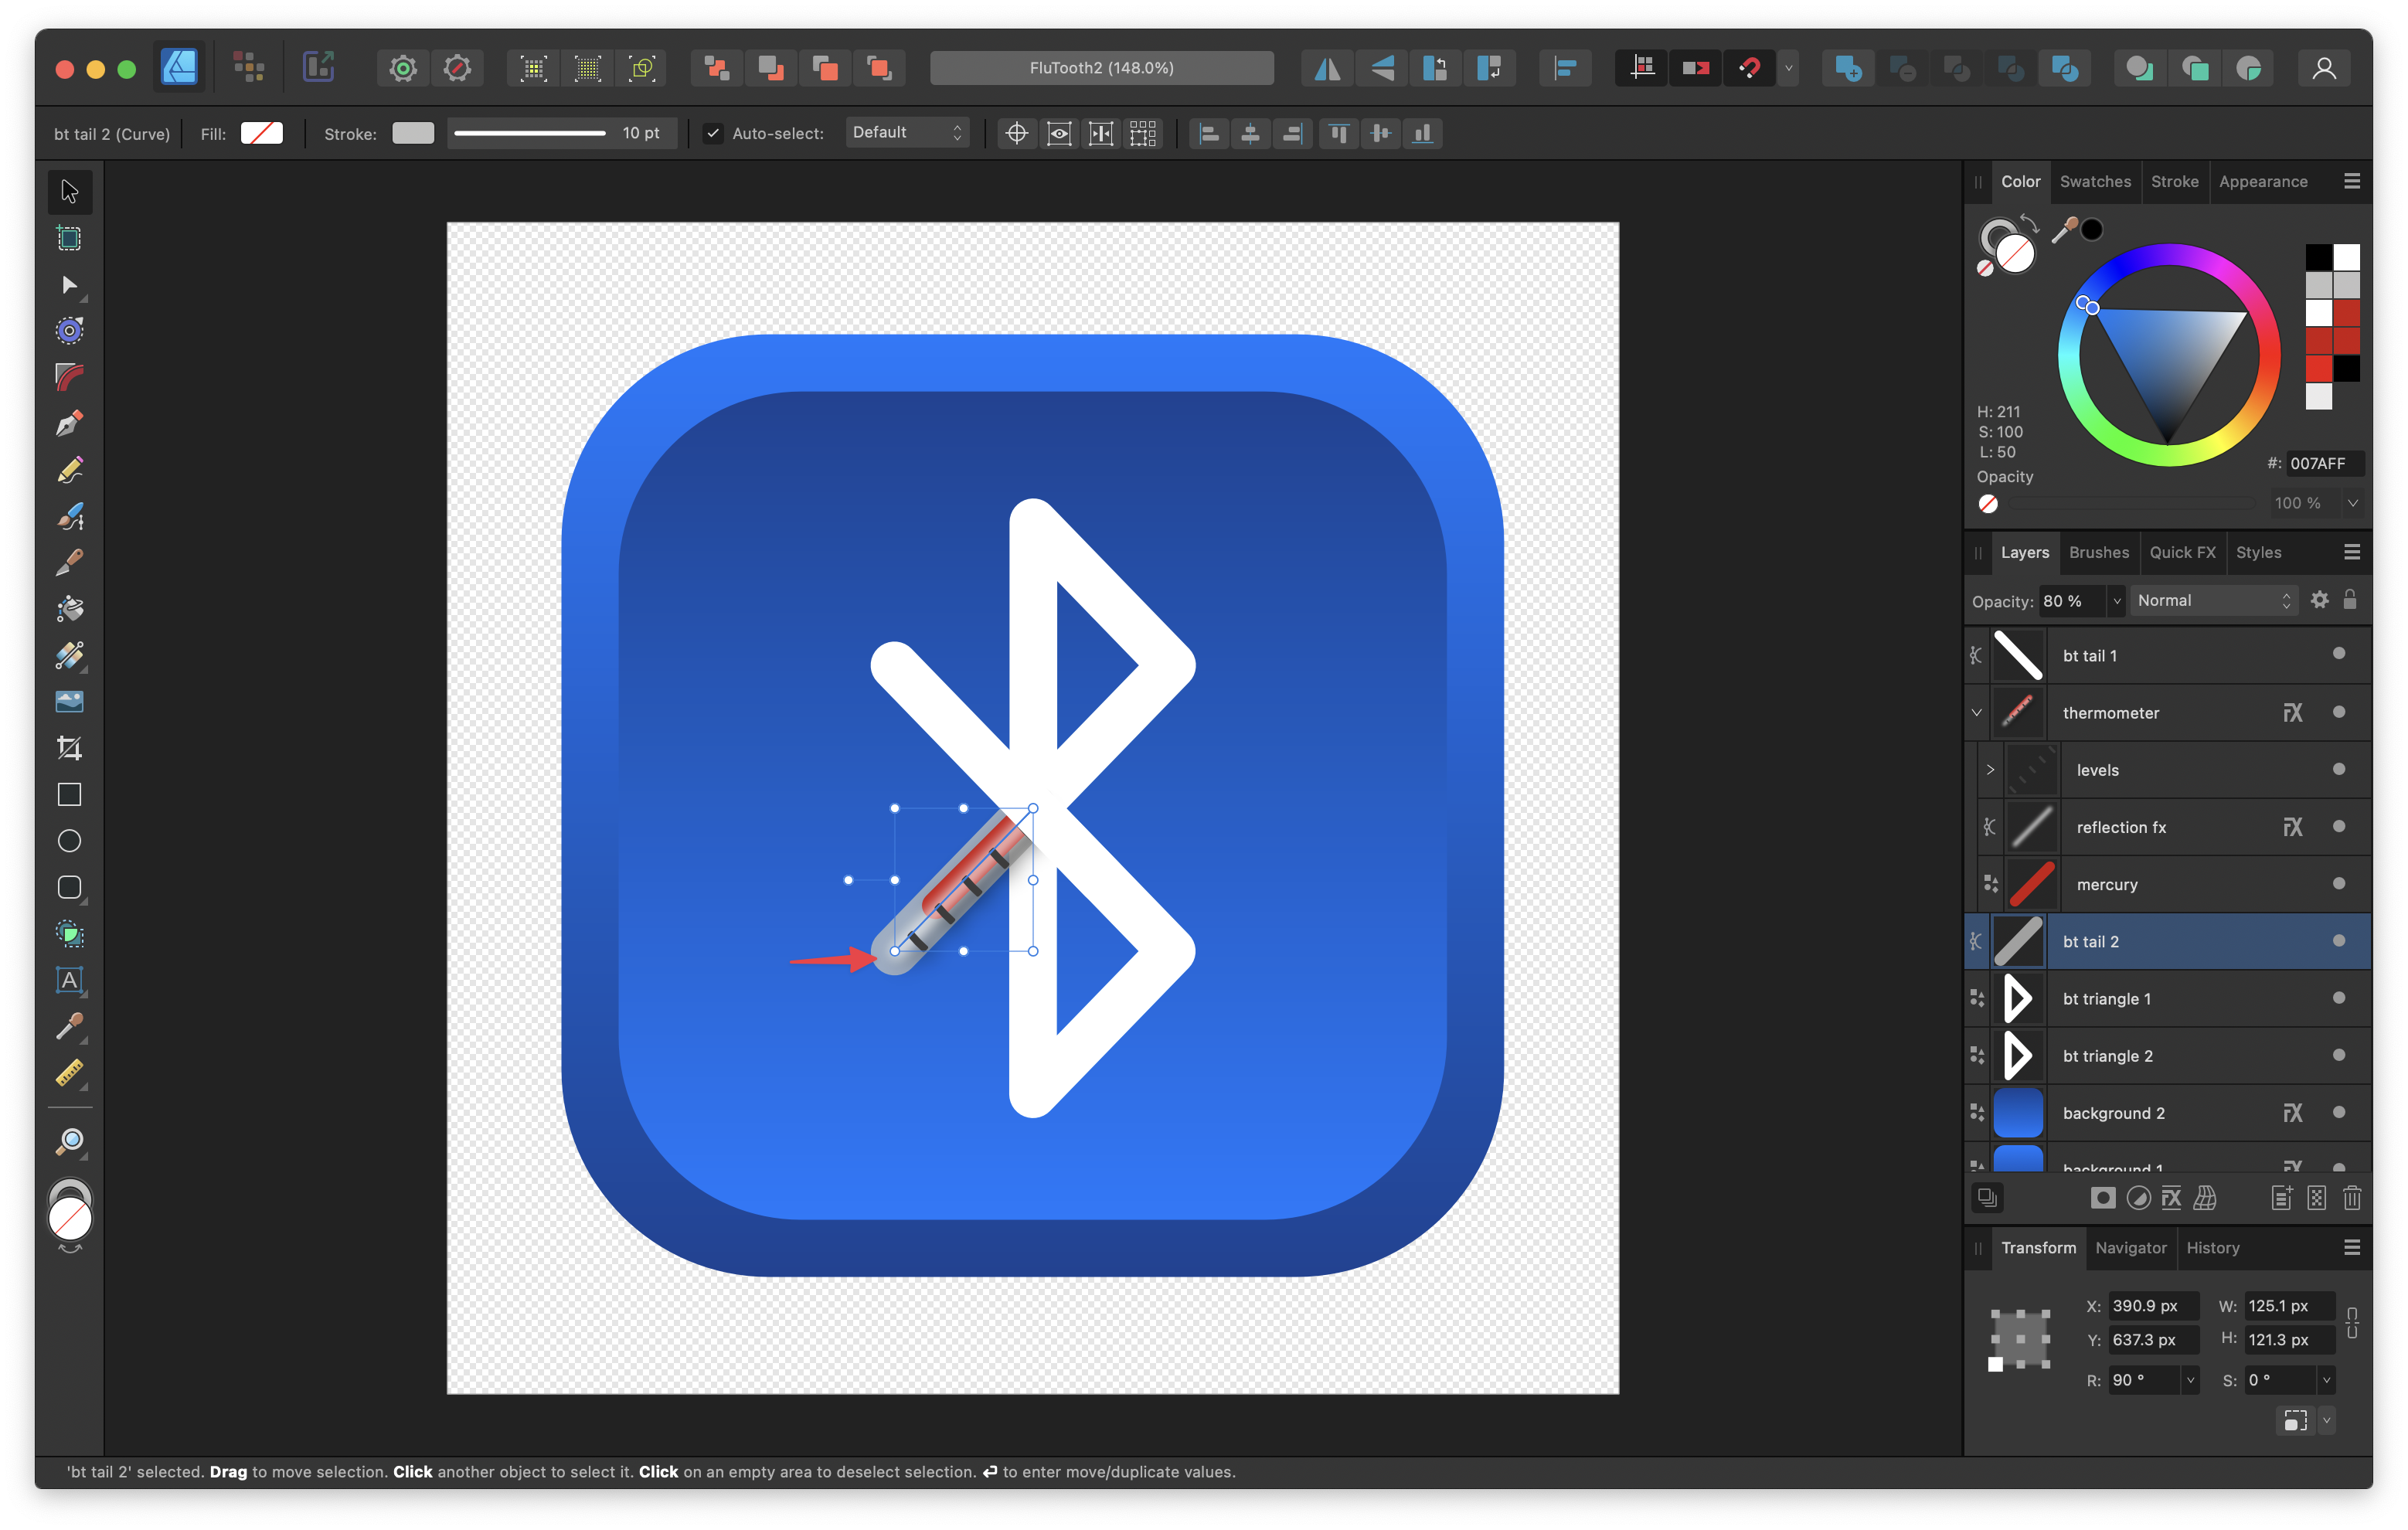Select the Vector Brush tool

[69, 516]
